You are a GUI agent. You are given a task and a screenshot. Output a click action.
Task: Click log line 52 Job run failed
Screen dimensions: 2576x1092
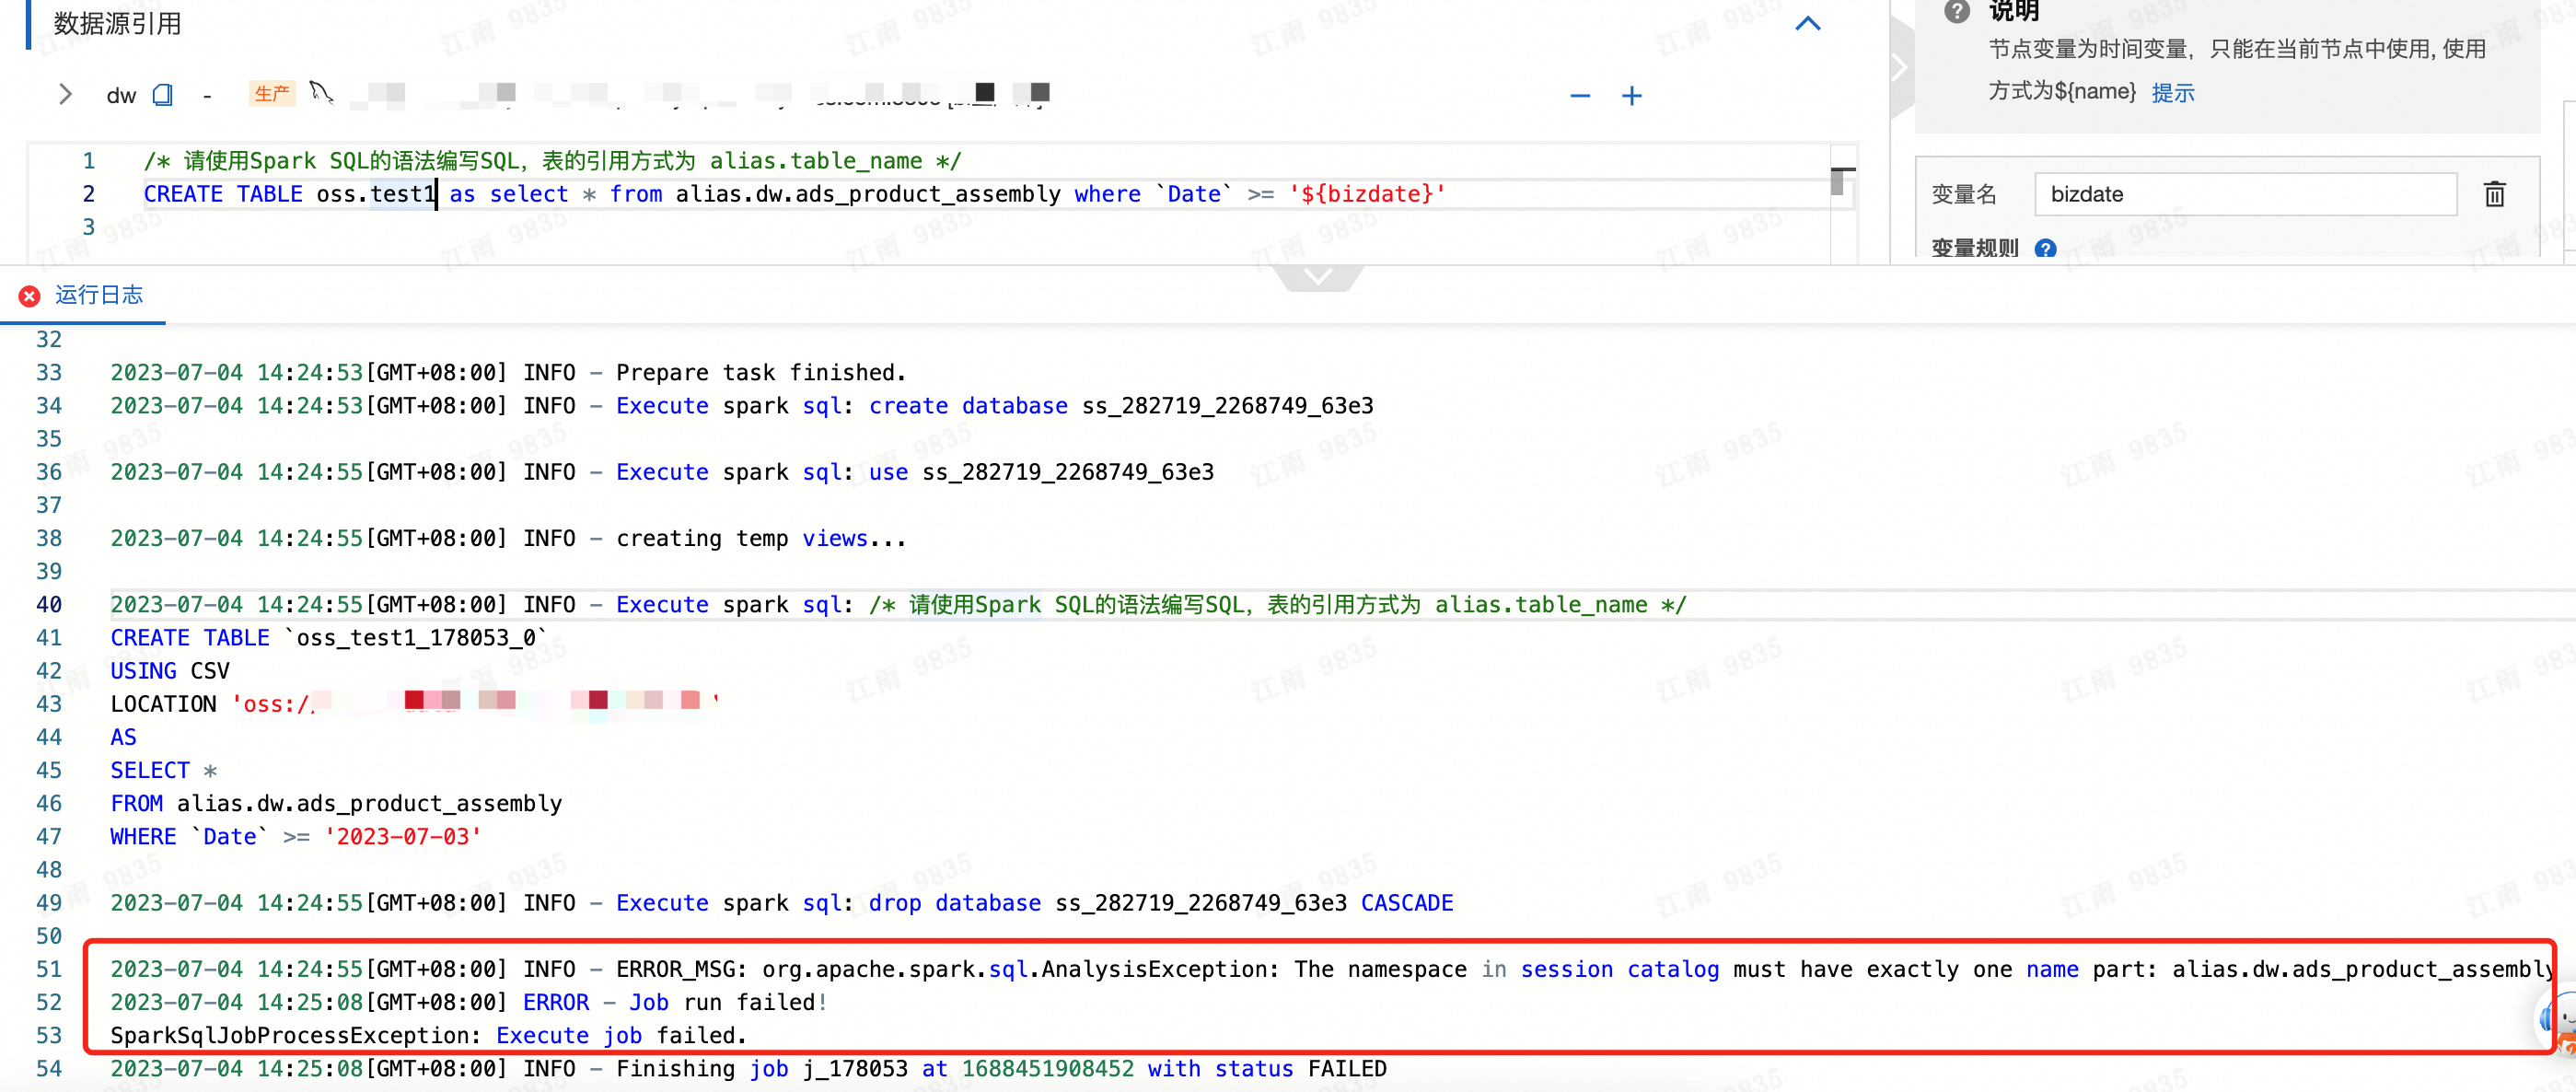pos(469,1001)
